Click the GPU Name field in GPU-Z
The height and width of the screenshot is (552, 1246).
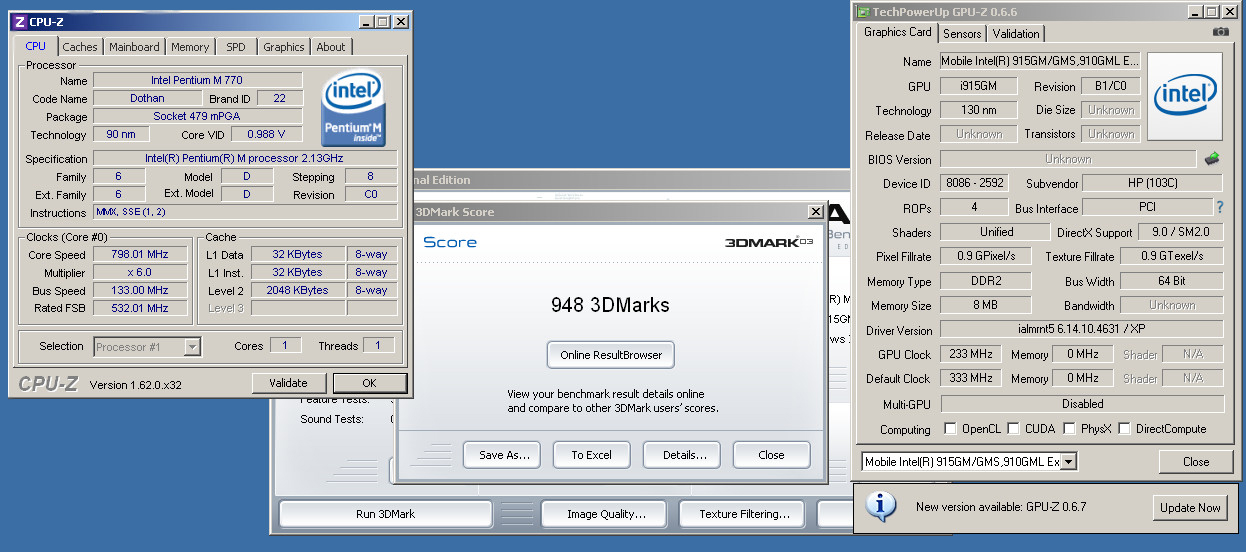click(x=1039, y=61)
